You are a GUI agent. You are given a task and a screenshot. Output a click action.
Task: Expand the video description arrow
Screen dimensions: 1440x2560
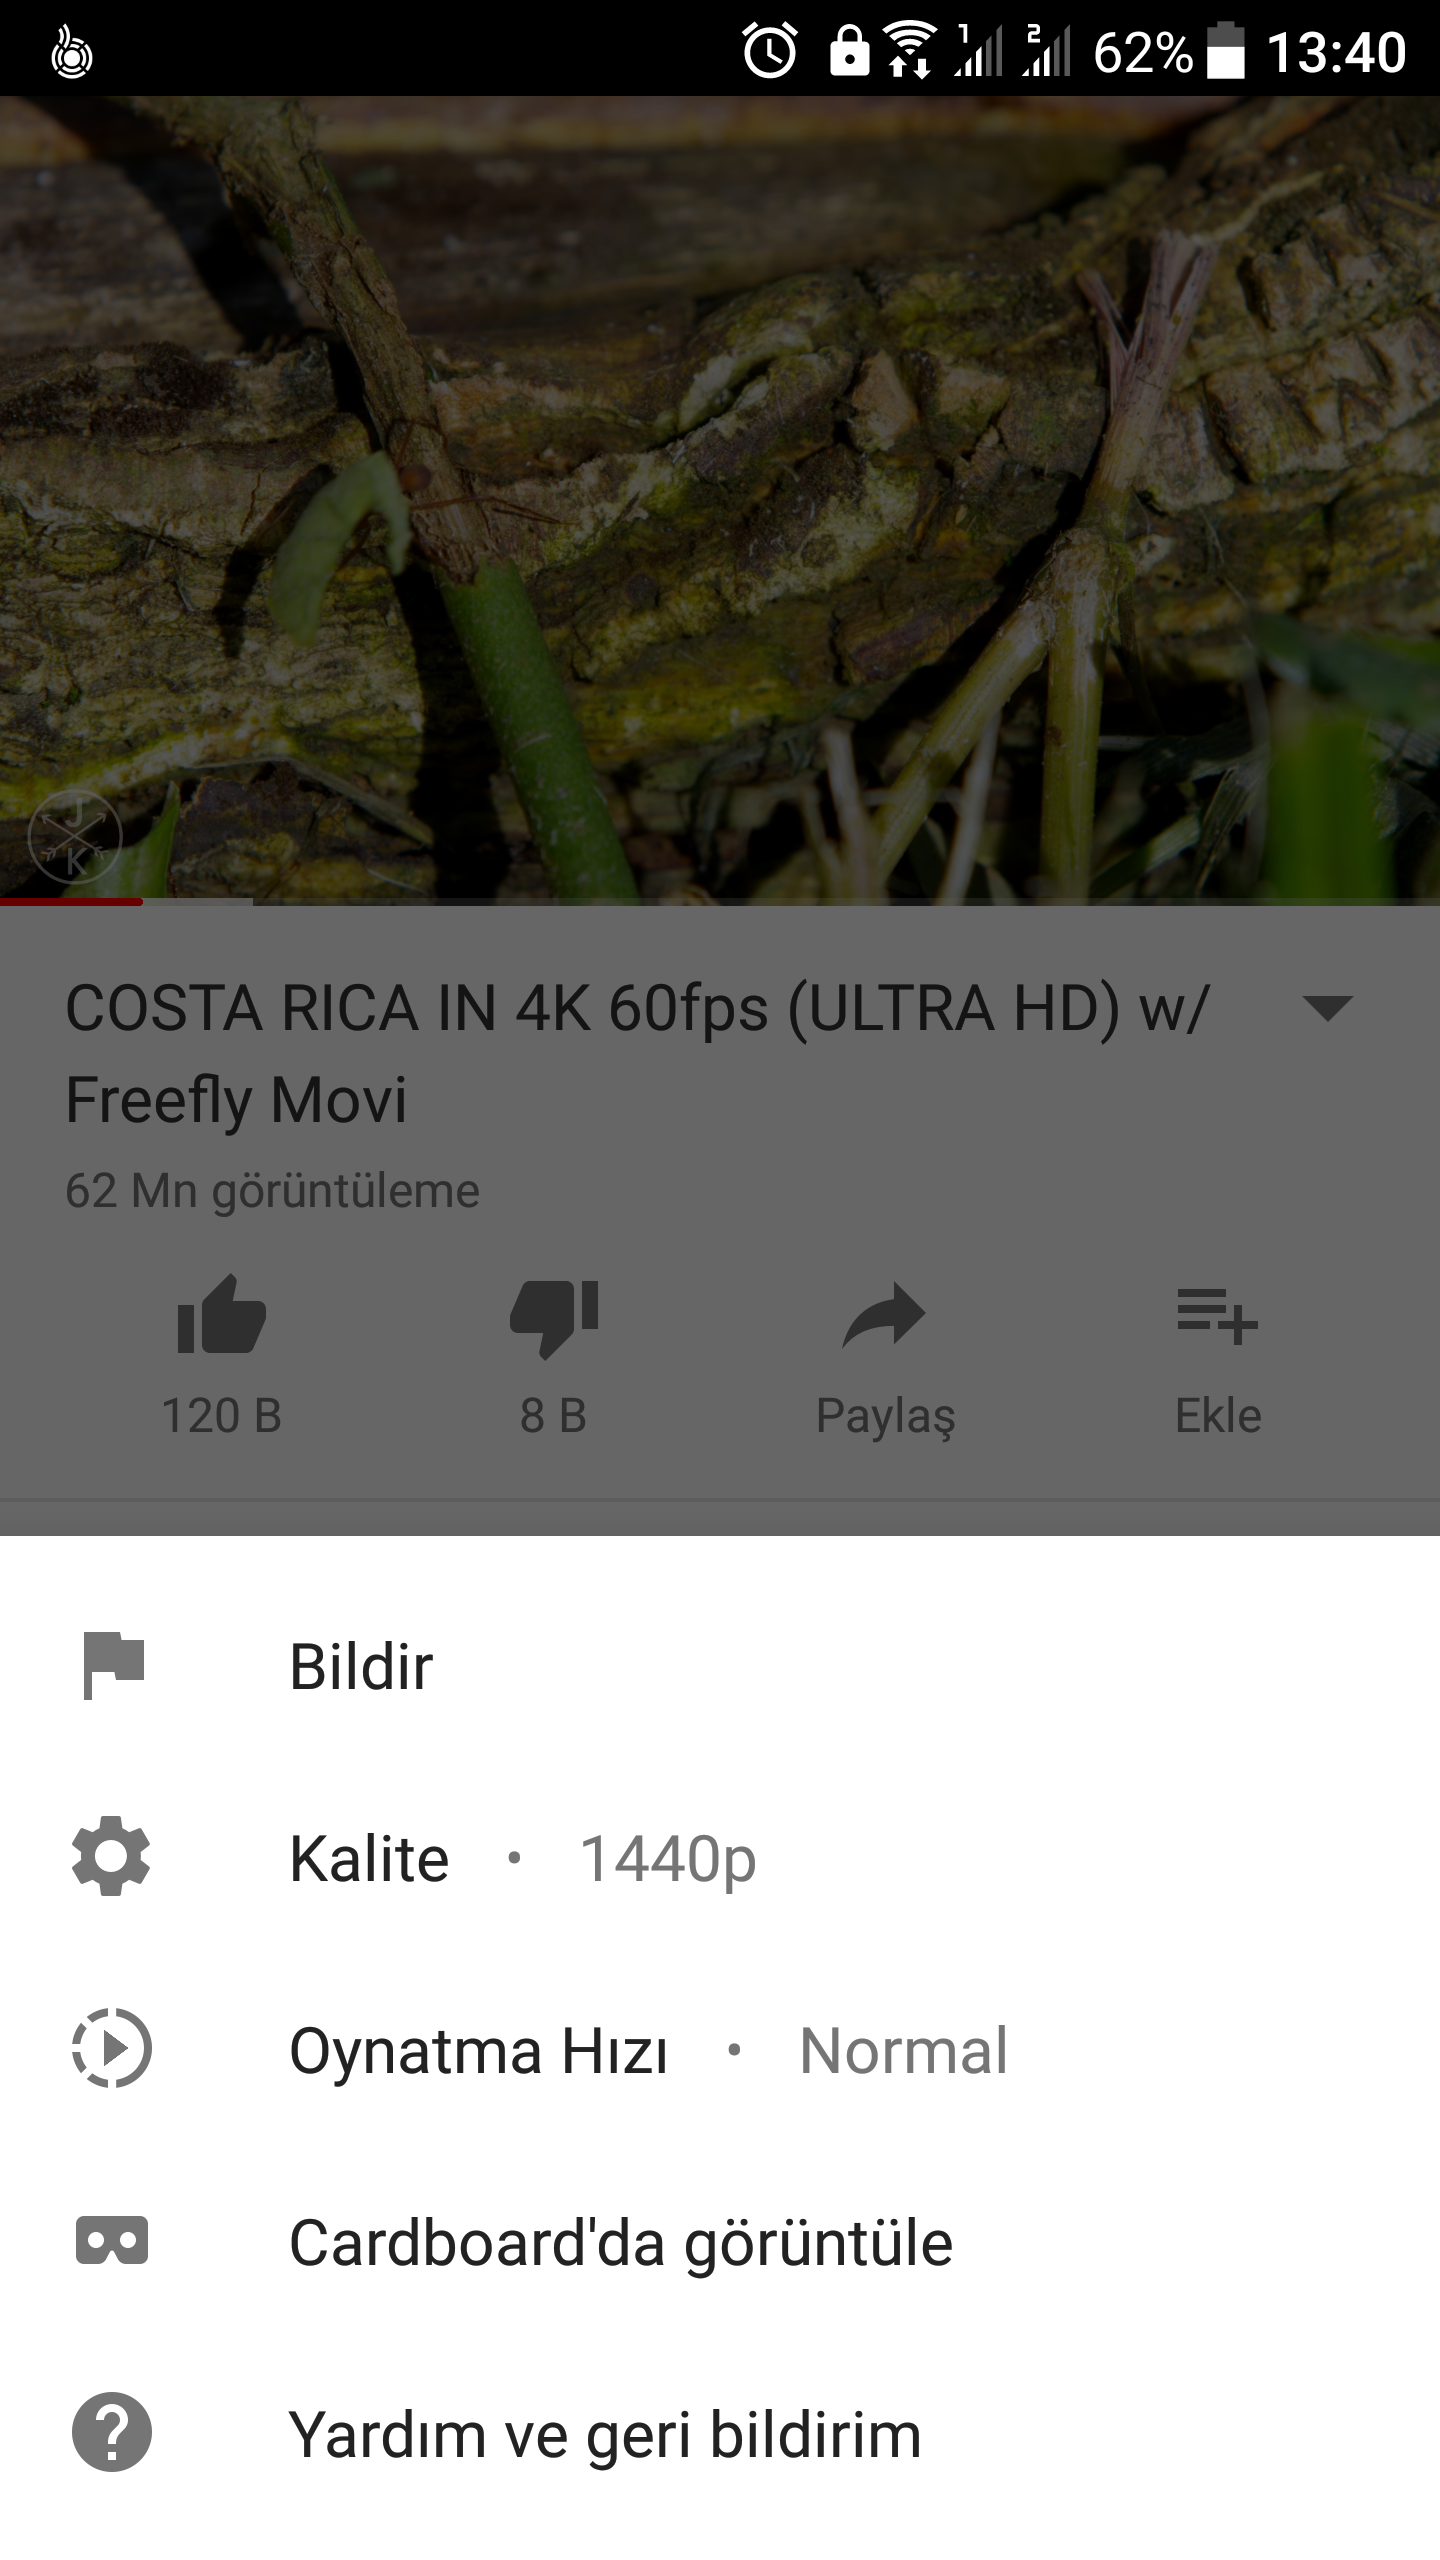[1328, 1008]
